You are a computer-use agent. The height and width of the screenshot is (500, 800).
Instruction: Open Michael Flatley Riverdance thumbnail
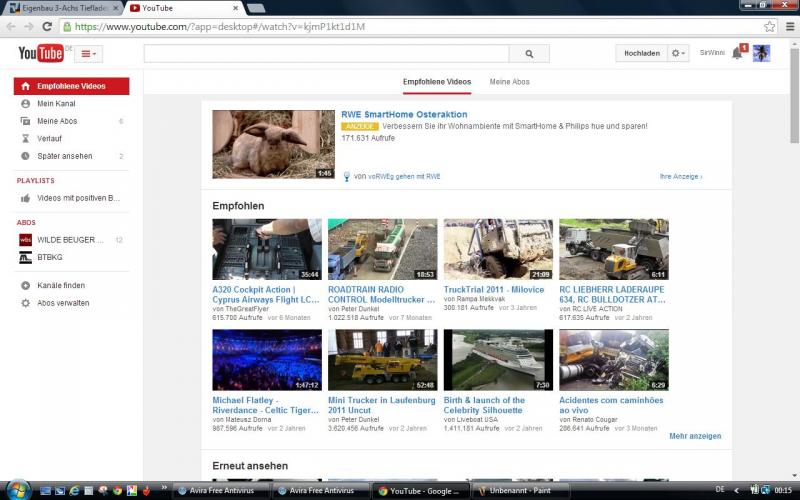[267, 360]
